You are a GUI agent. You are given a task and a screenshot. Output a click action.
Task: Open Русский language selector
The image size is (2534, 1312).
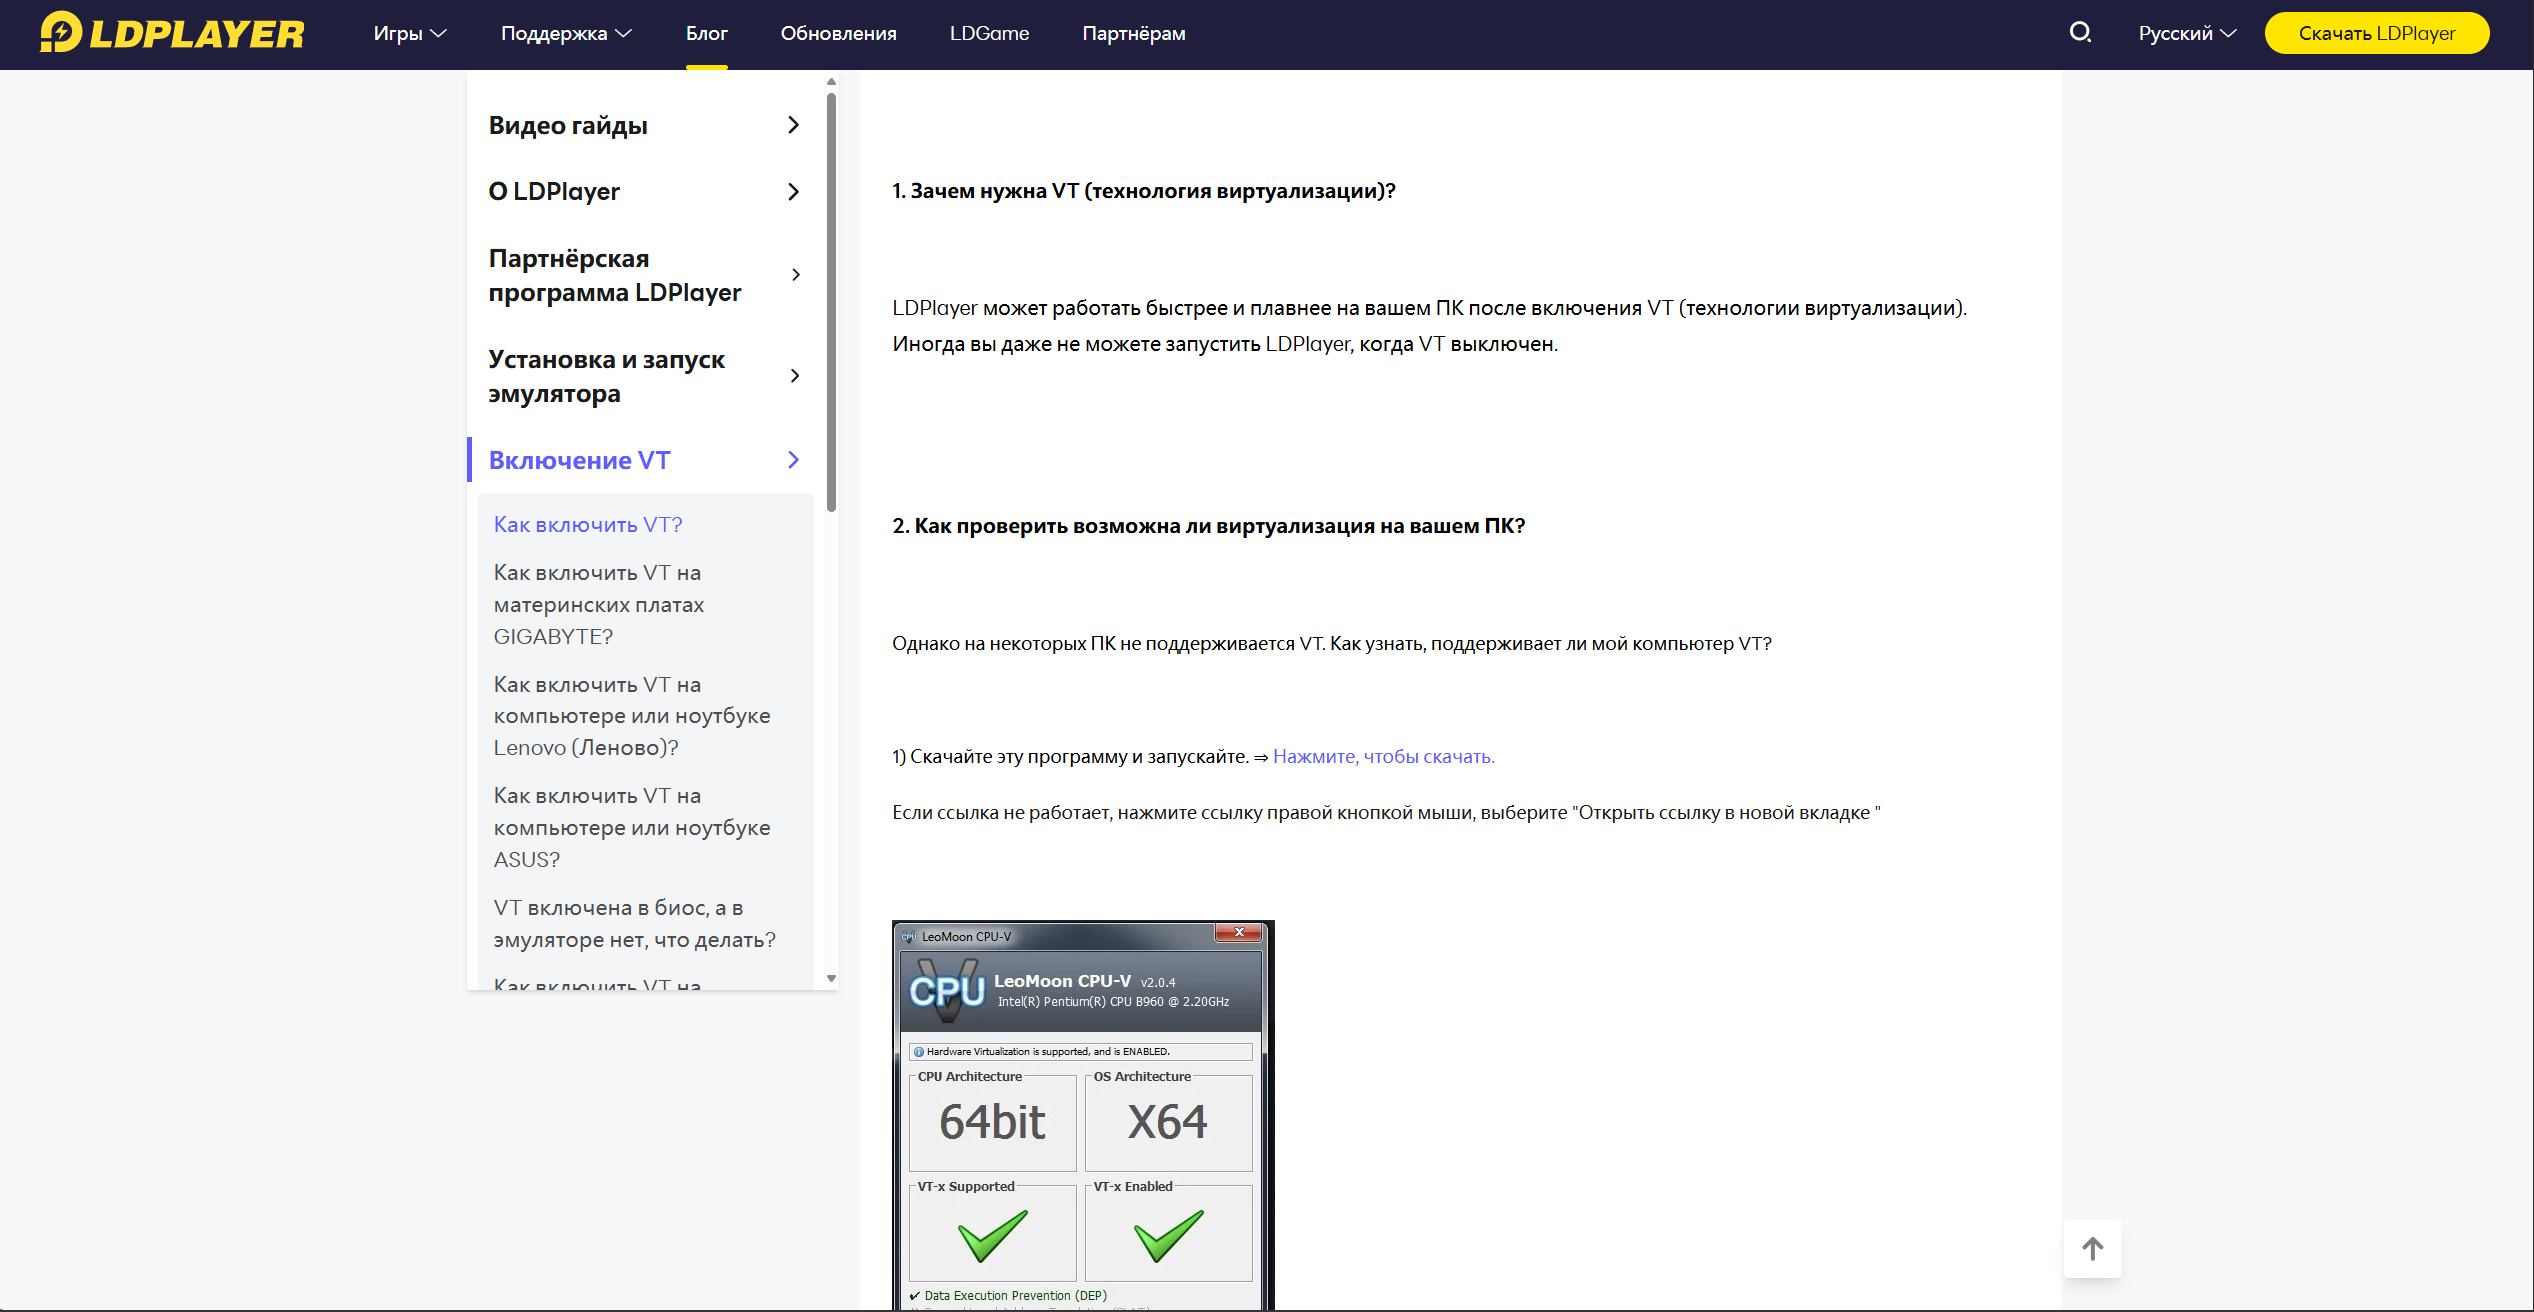[2186, 33]
